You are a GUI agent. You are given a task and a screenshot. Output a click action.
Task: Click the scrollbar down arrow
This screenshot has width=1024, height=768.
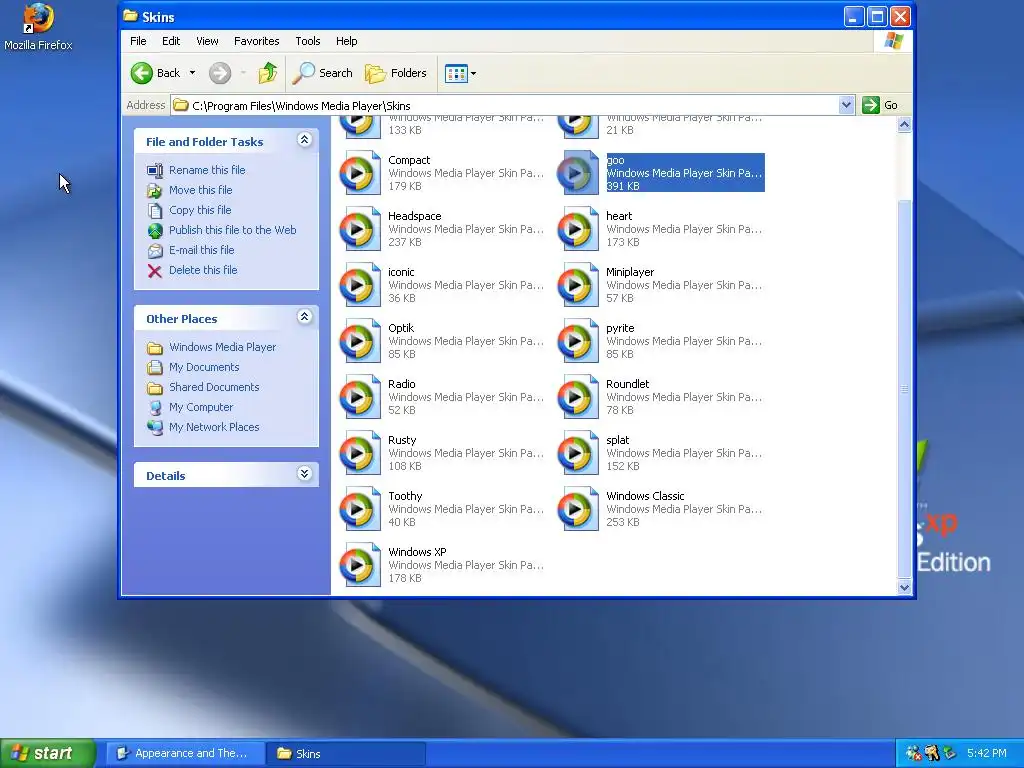coord(904,586)
